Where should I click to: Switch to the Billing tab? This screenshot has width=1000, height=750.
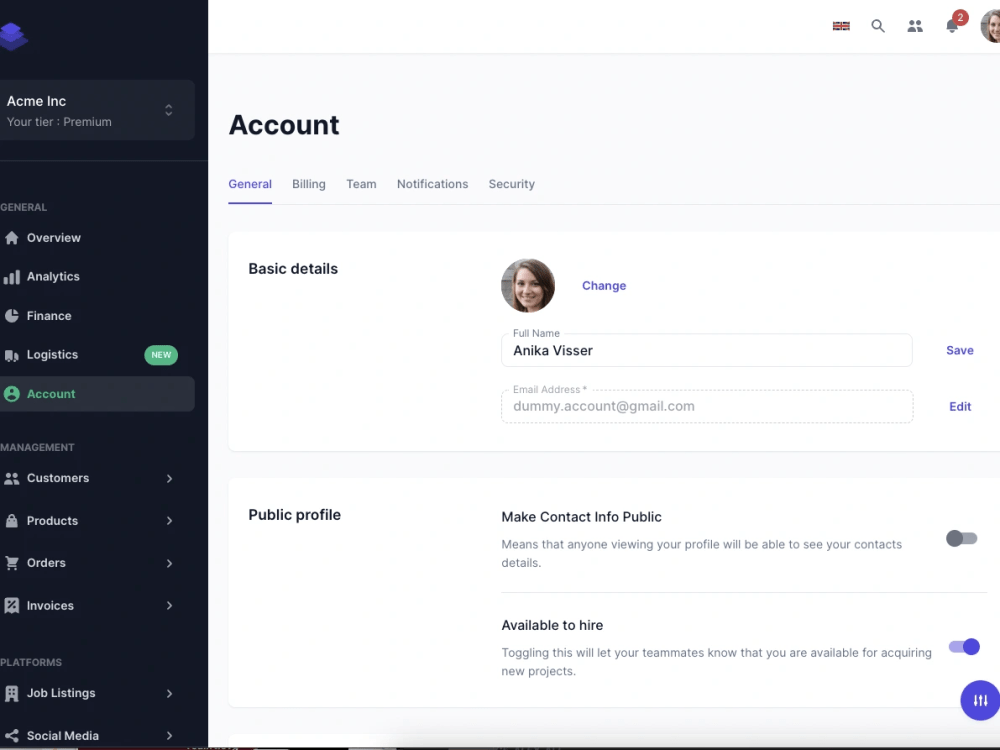309,184
